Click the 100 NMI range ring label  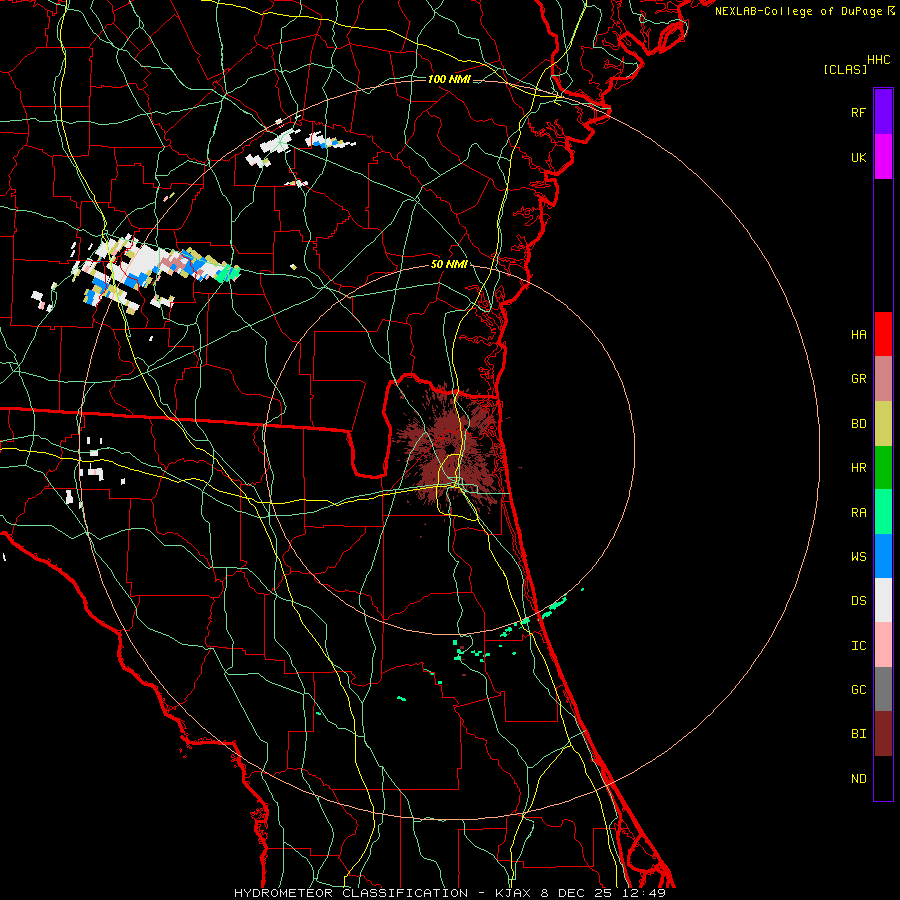449,79
